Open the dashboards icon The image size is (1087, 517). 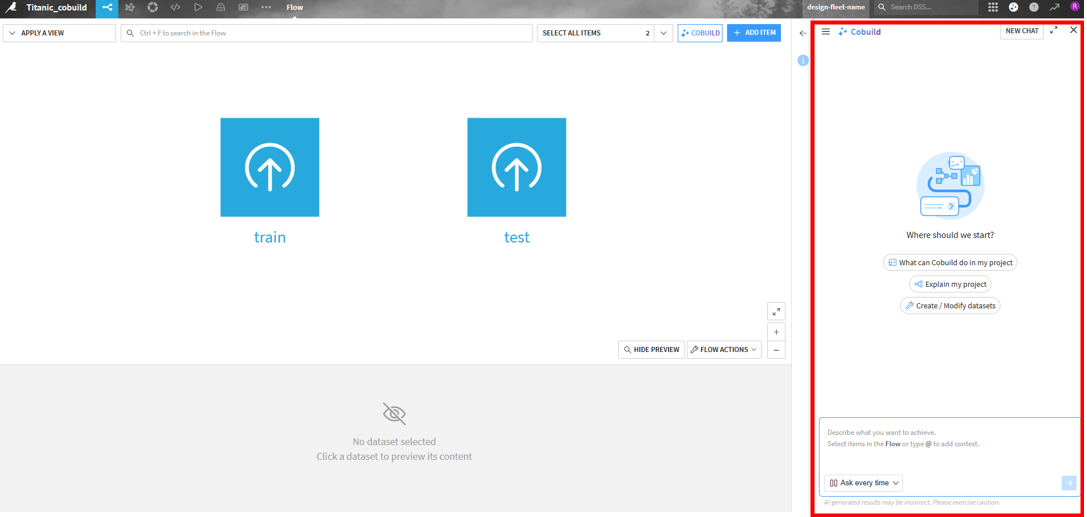243,8
